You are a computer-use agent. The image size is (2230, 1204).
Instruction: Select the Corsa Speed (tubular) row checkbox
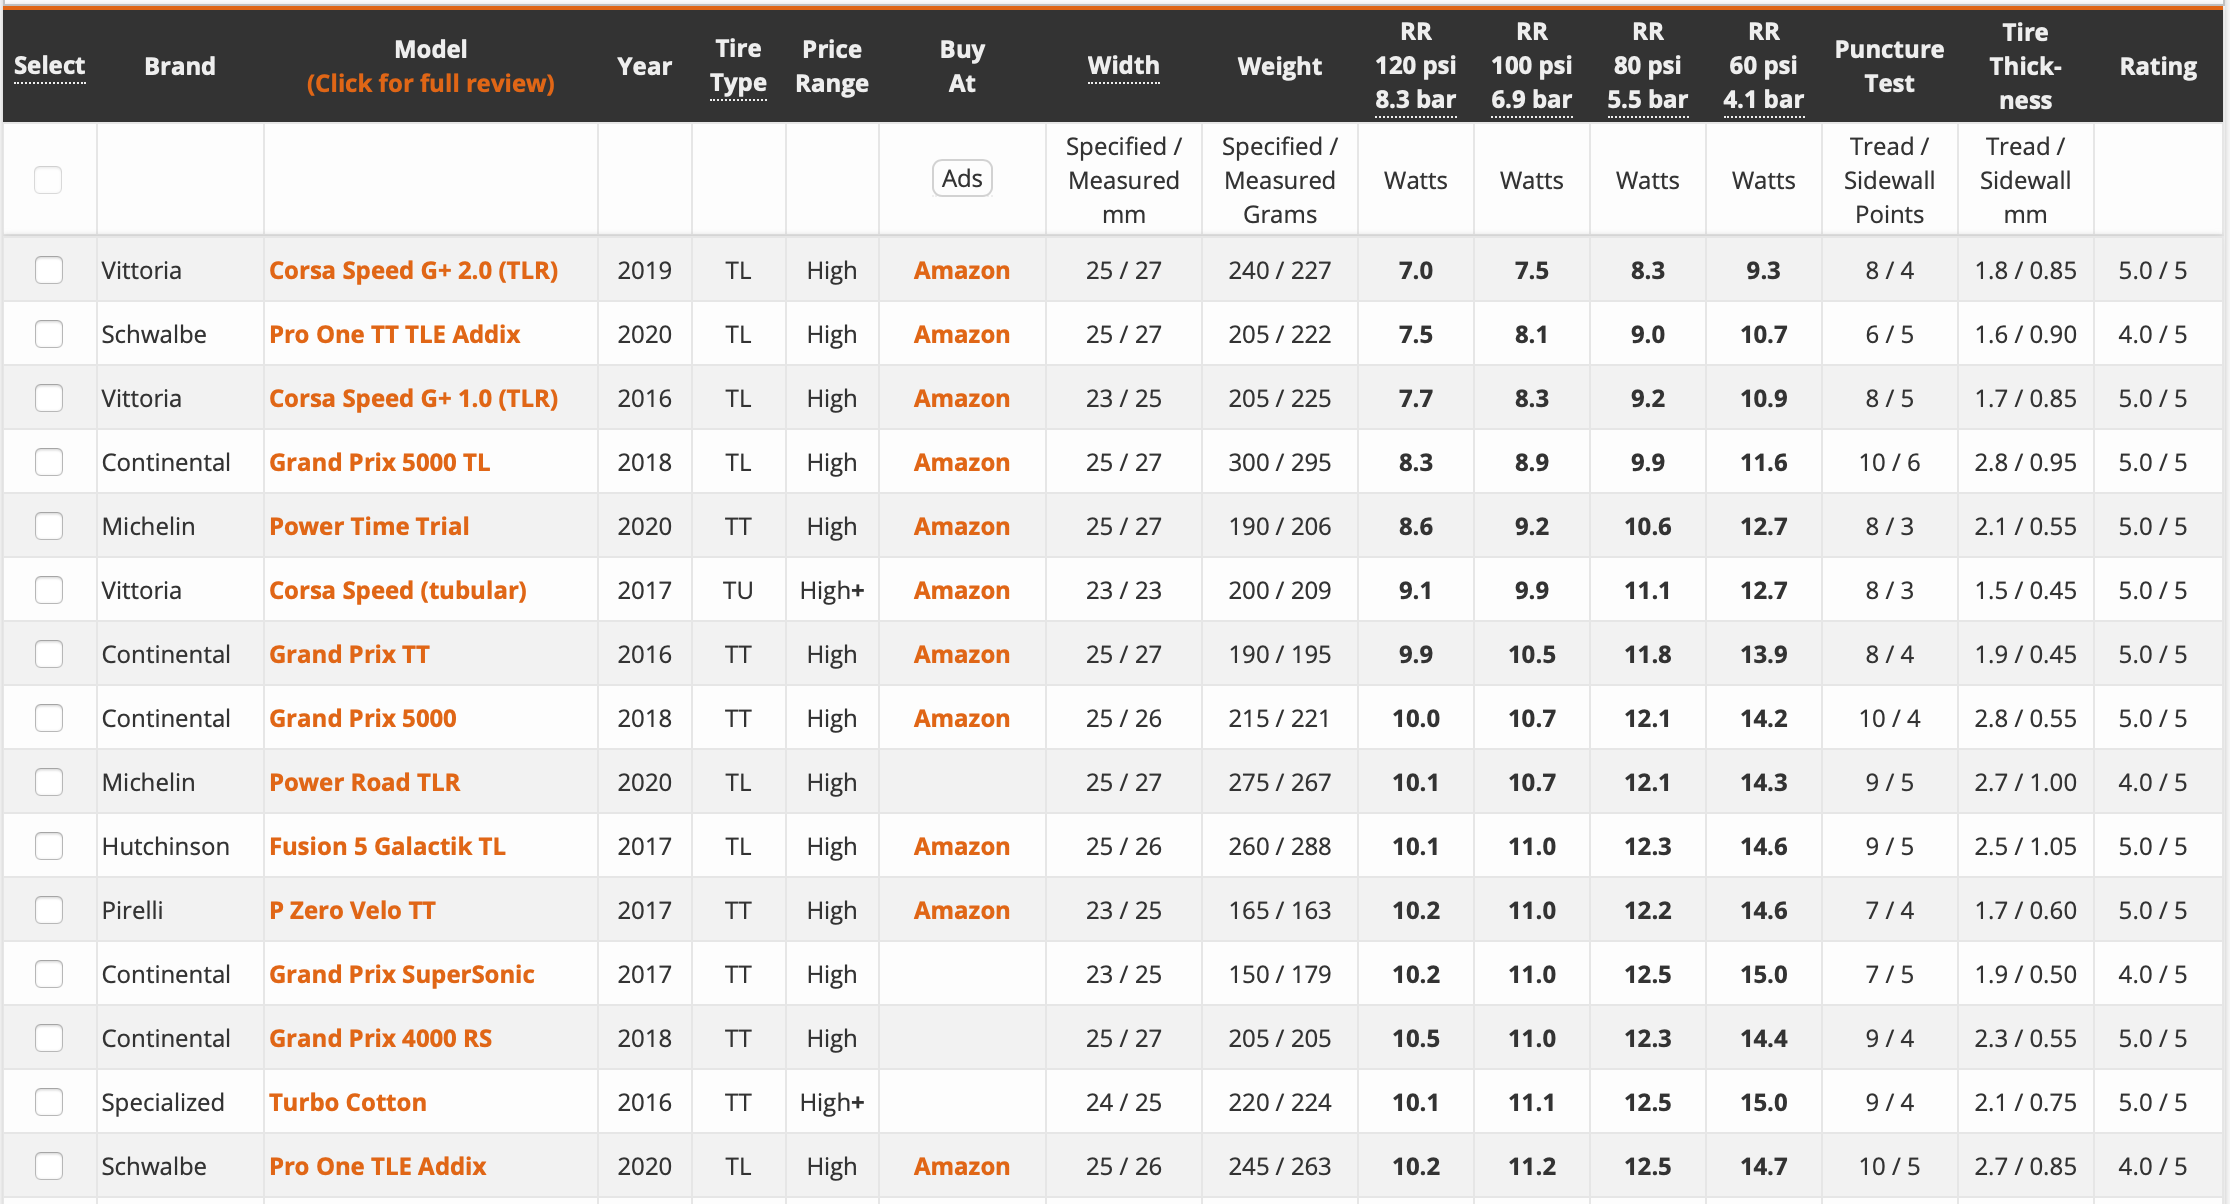click(x=49, y=590)
